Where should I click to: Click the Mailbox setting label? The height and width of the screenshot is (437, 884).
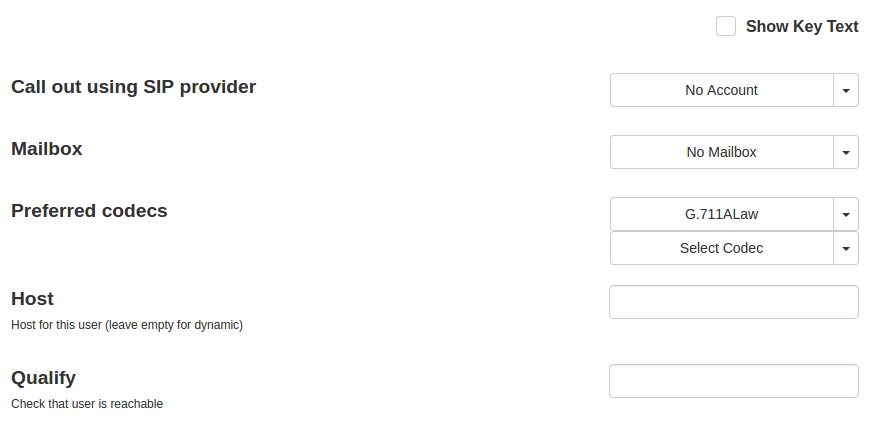(x=46, y=149)
